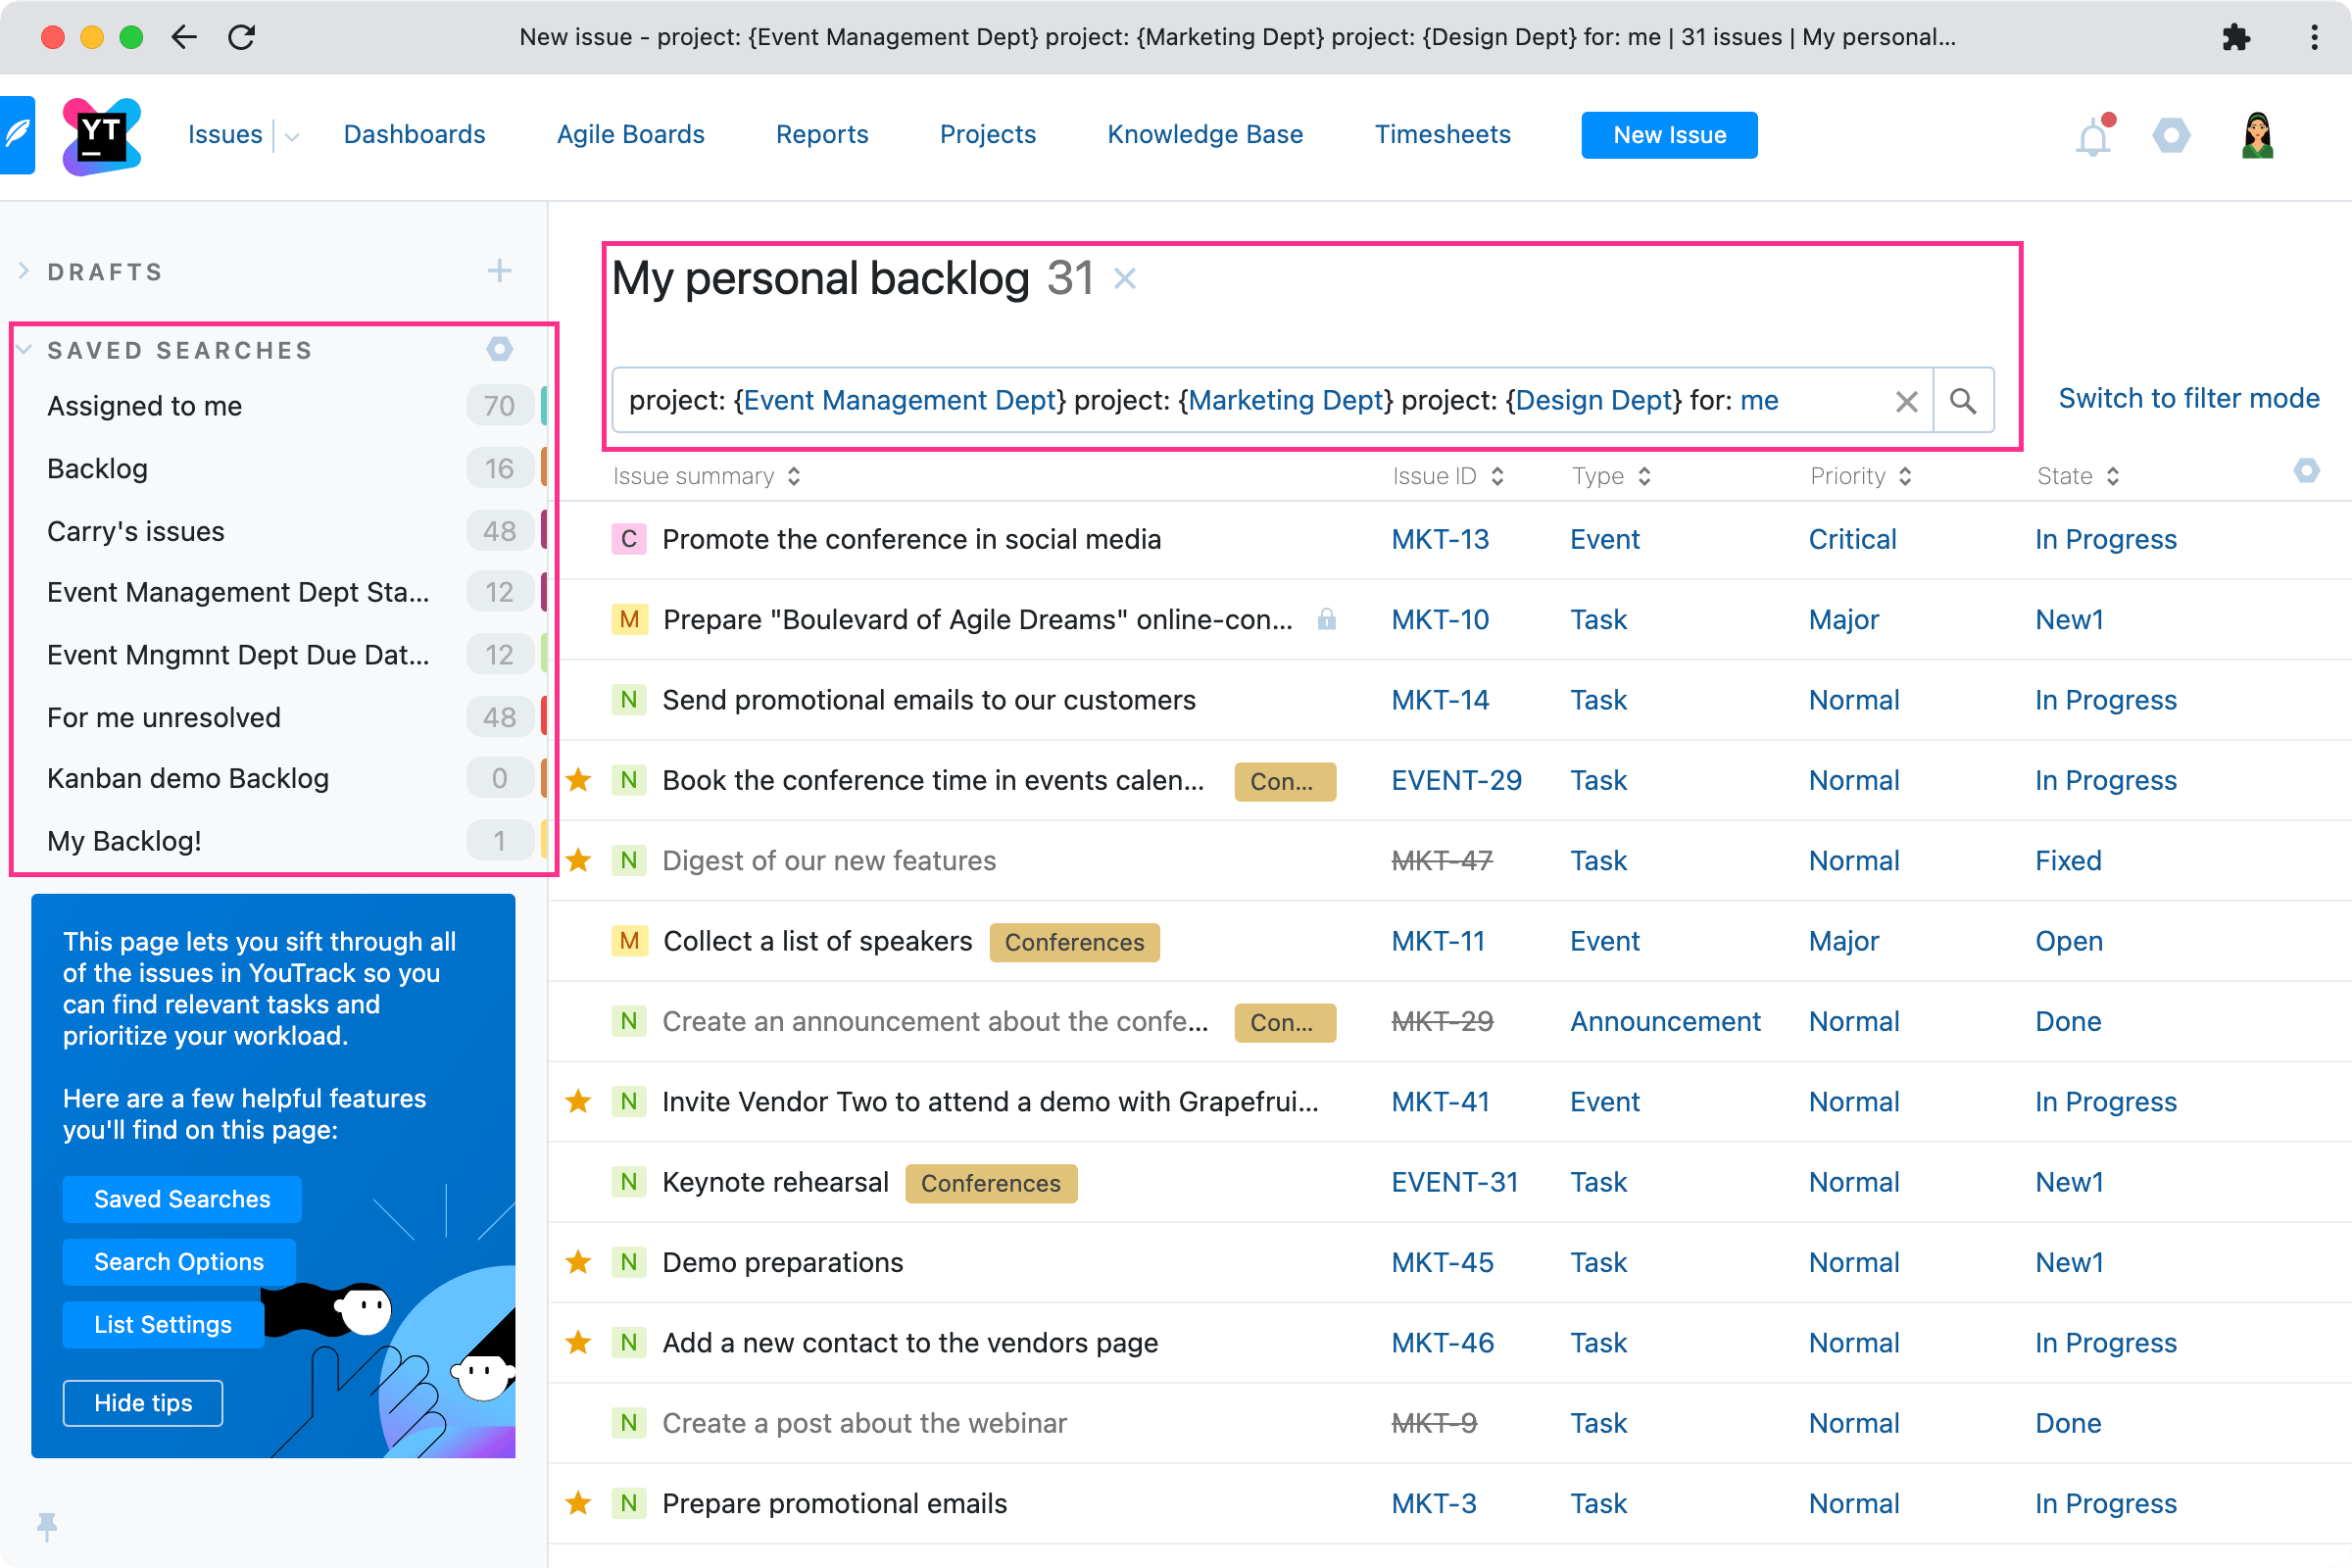Clear the search query using the X icon
The image size is (2352, 1568).
coord(1906,400)
